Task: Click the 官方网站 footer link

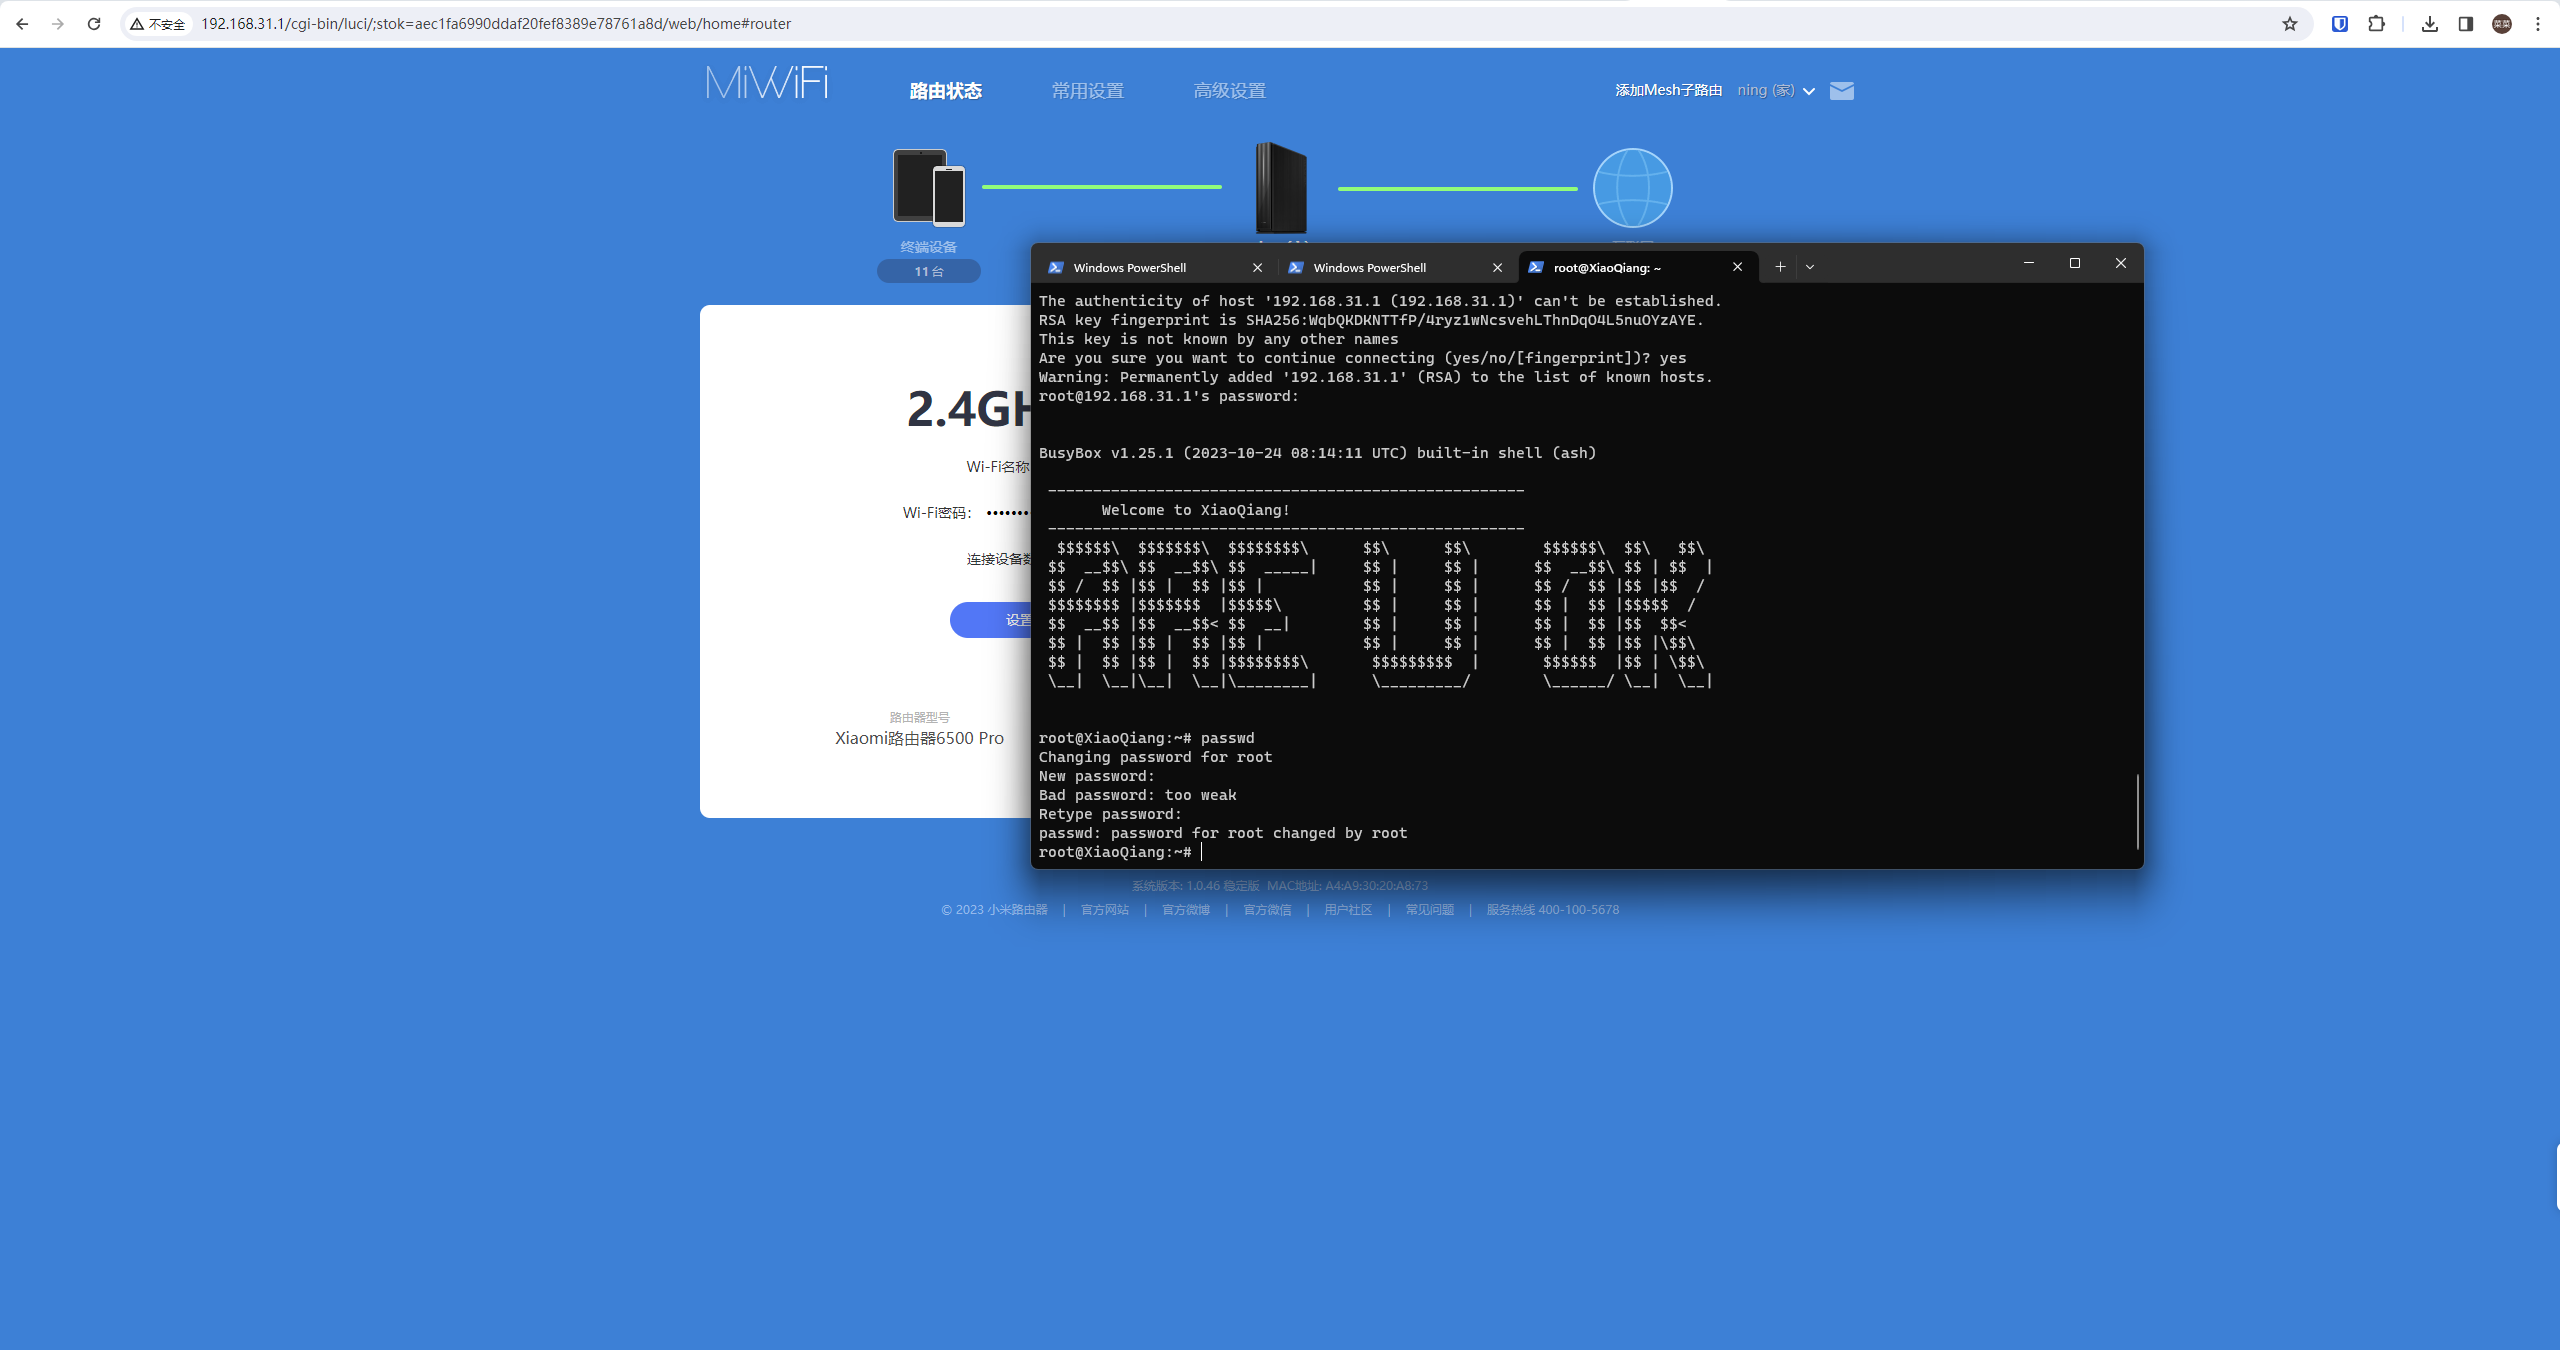Action: pyautogui.click(x=1104, y=910)
